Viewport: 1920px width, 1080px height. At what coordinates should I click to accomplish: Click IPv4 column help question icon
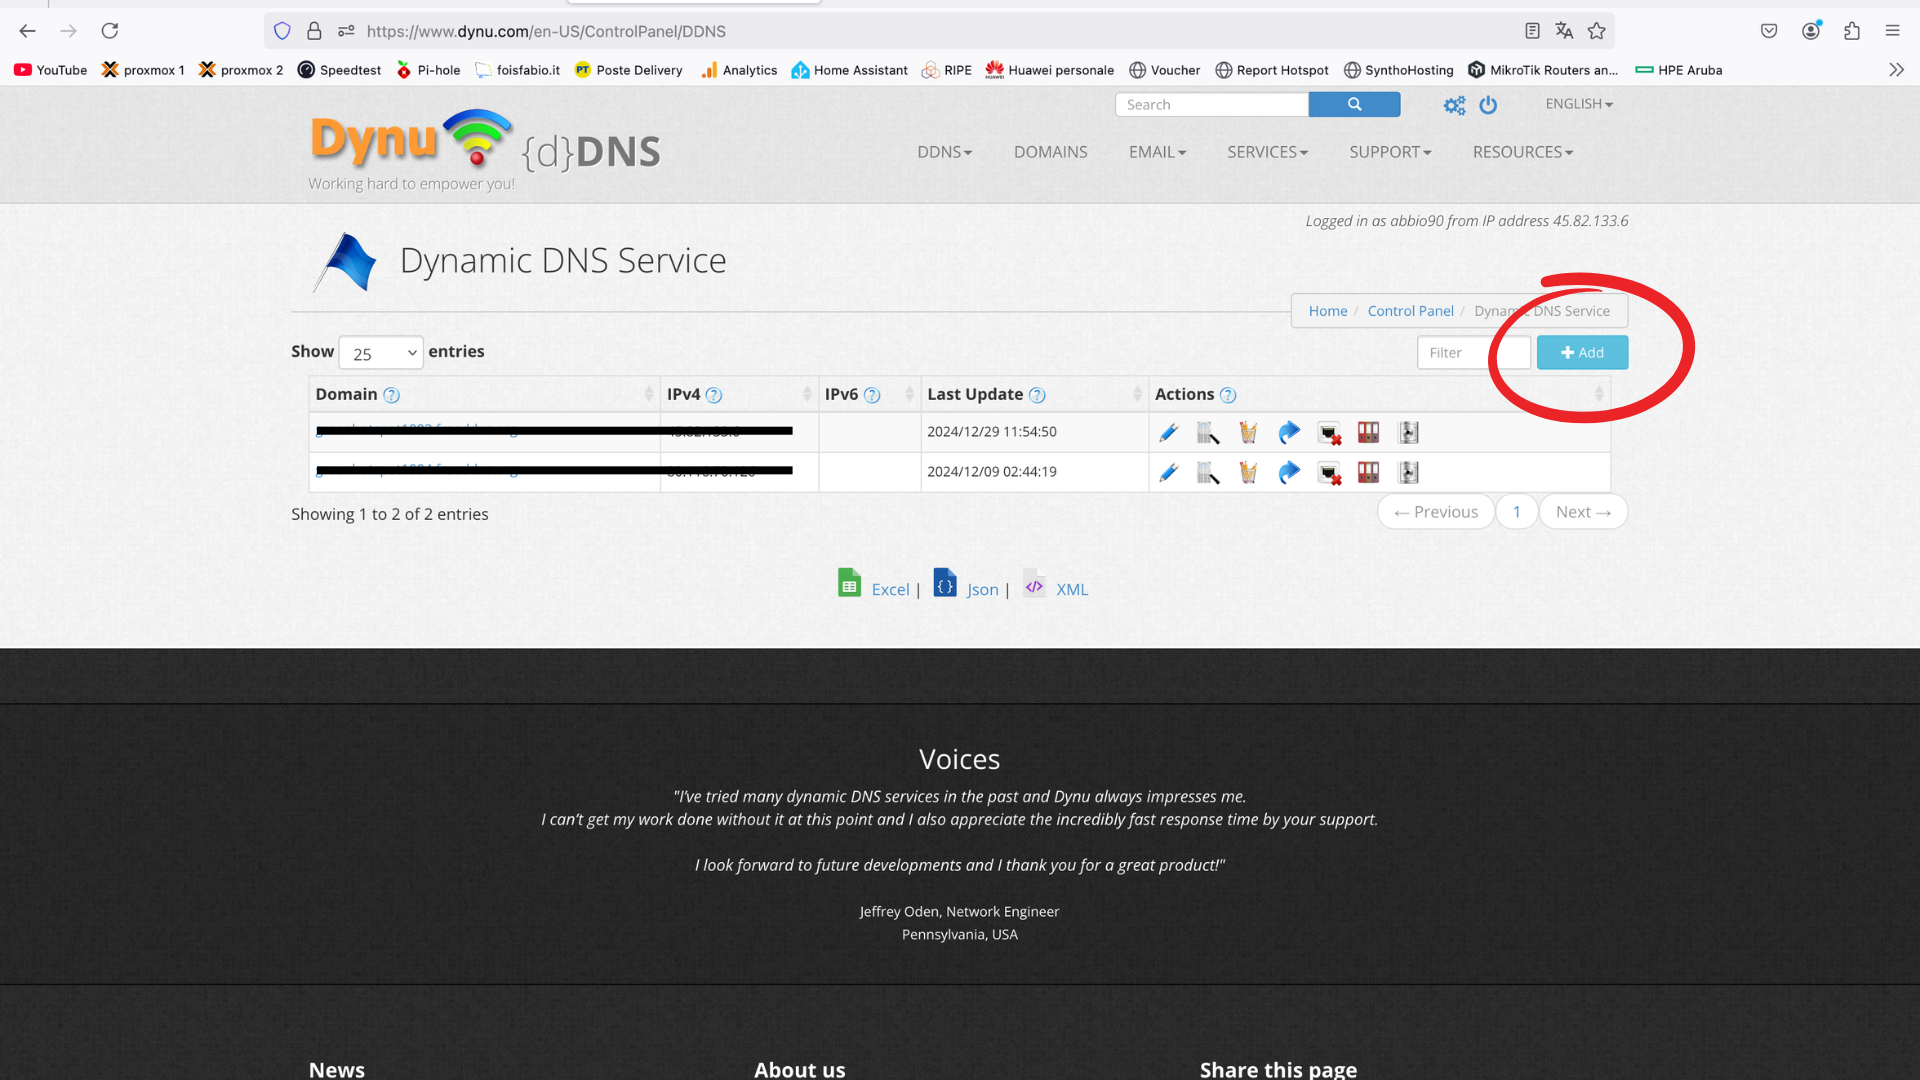[x=714, y=395]
